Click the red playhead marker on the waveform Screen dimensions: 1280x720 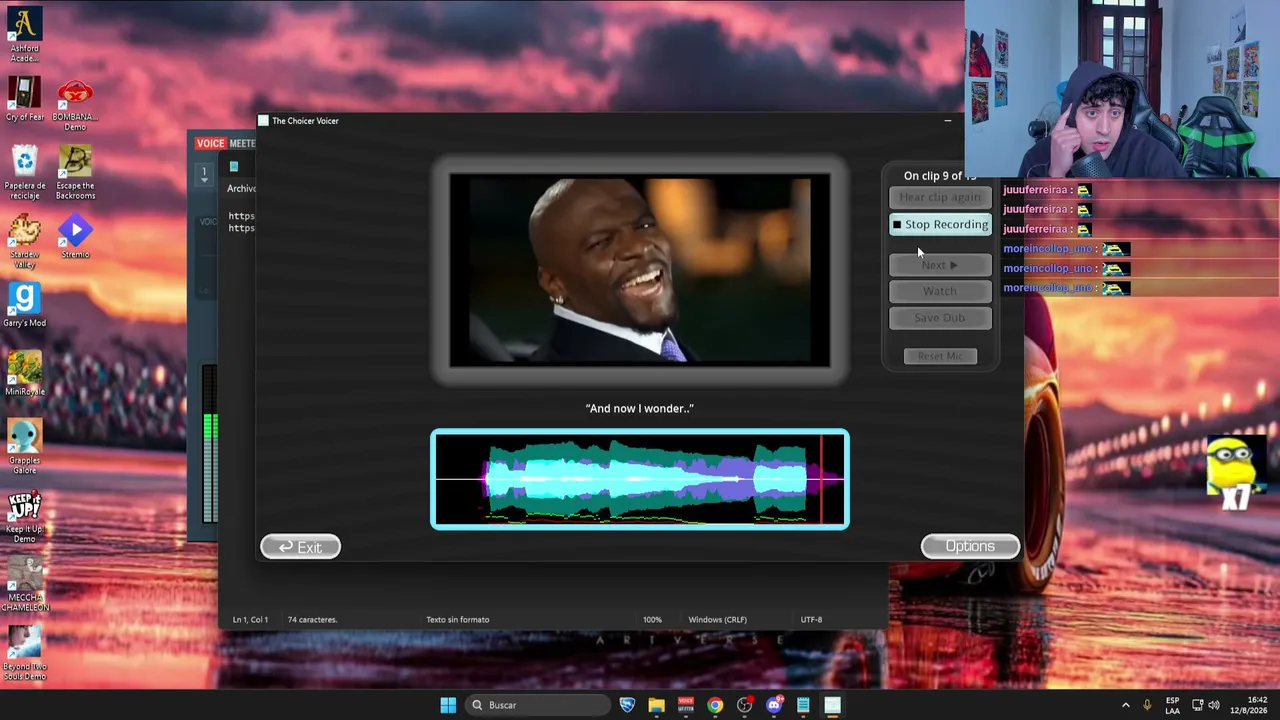[821, 479]
